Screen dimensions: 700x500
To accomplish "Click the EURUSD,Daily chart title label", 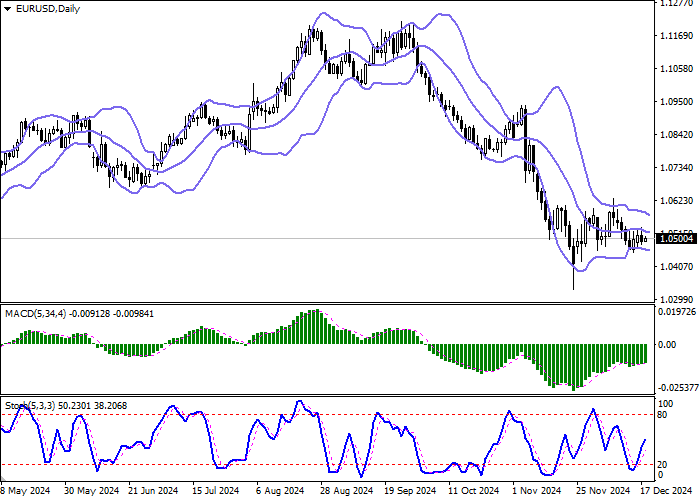I will (47, 9).
